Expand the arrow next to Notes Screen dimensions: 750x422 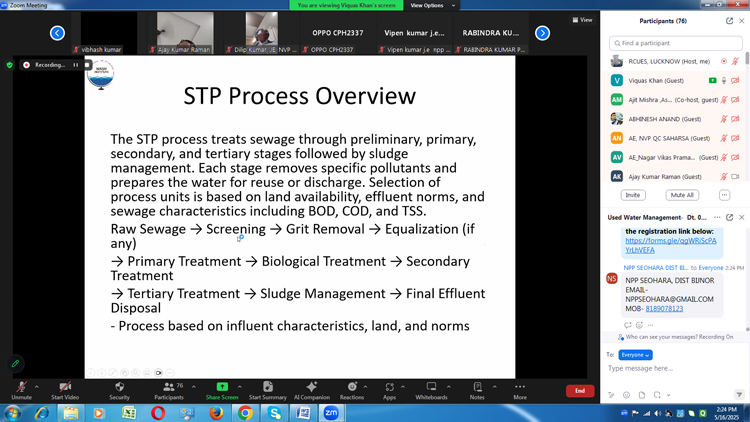coord(495,387)
